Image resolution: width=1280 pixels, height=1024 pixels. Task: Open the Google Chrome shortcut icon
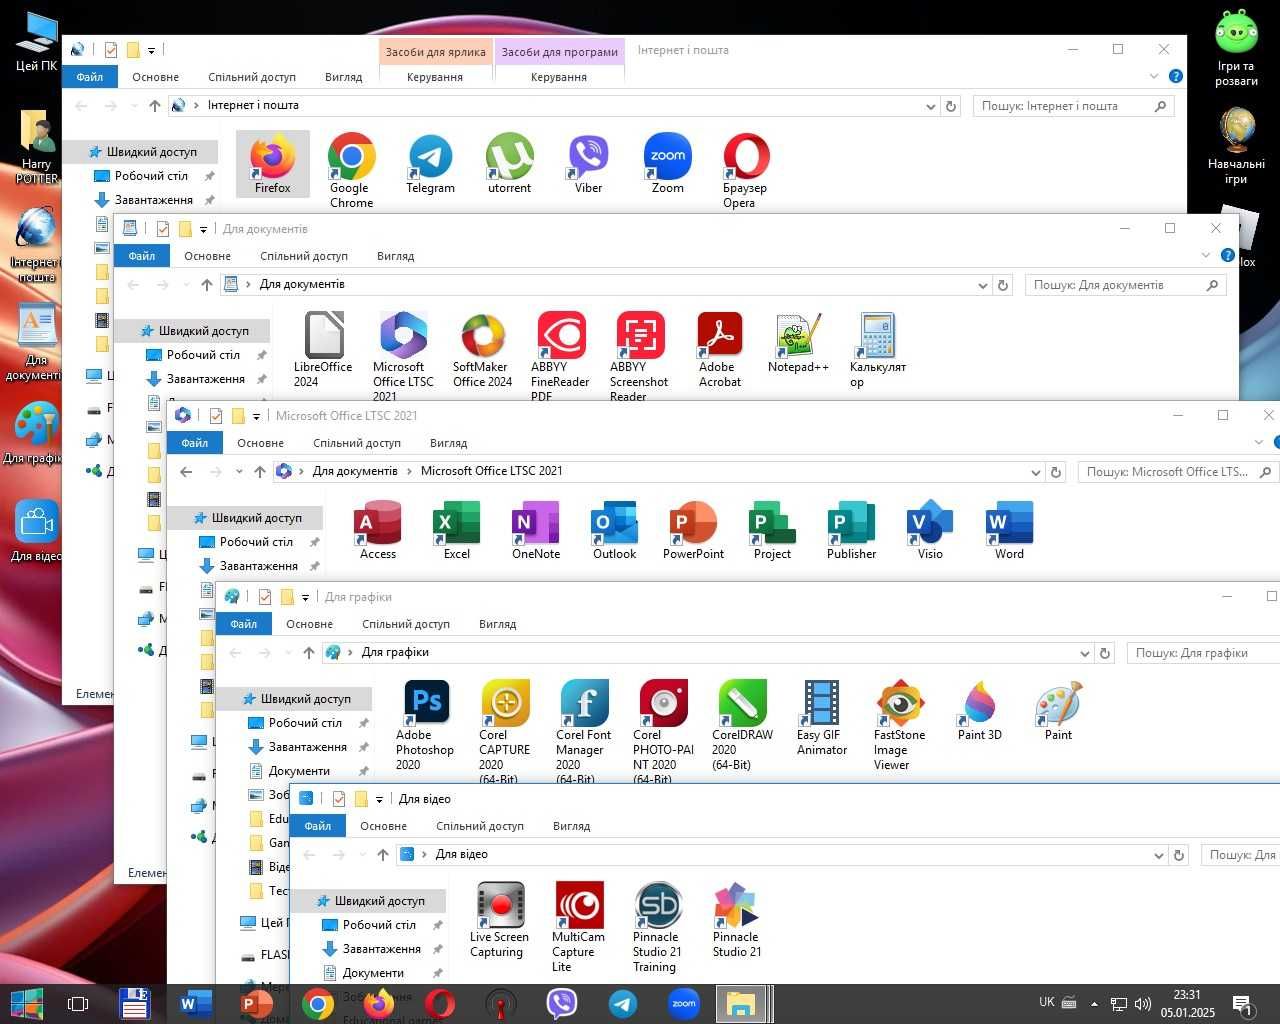pyautogui.click(x=351, y=170)
